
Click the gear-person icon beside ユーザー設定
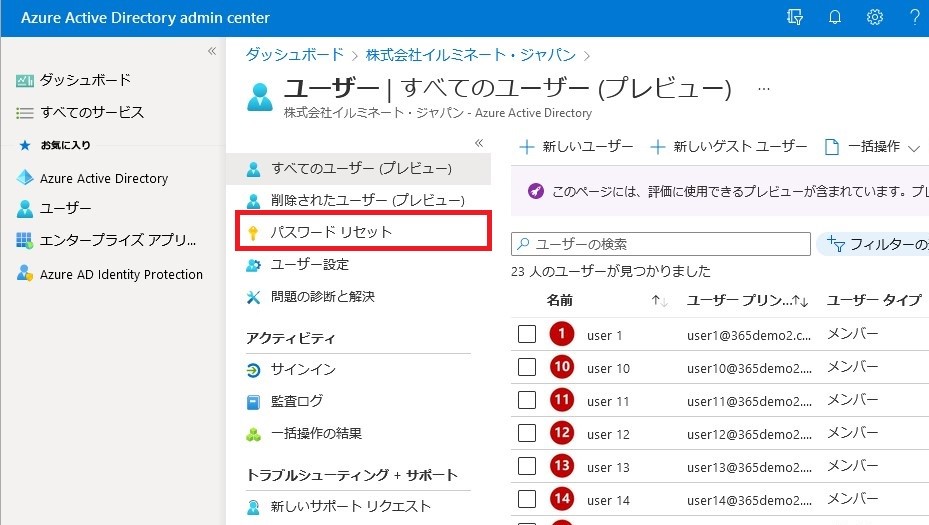pos(253,265)
